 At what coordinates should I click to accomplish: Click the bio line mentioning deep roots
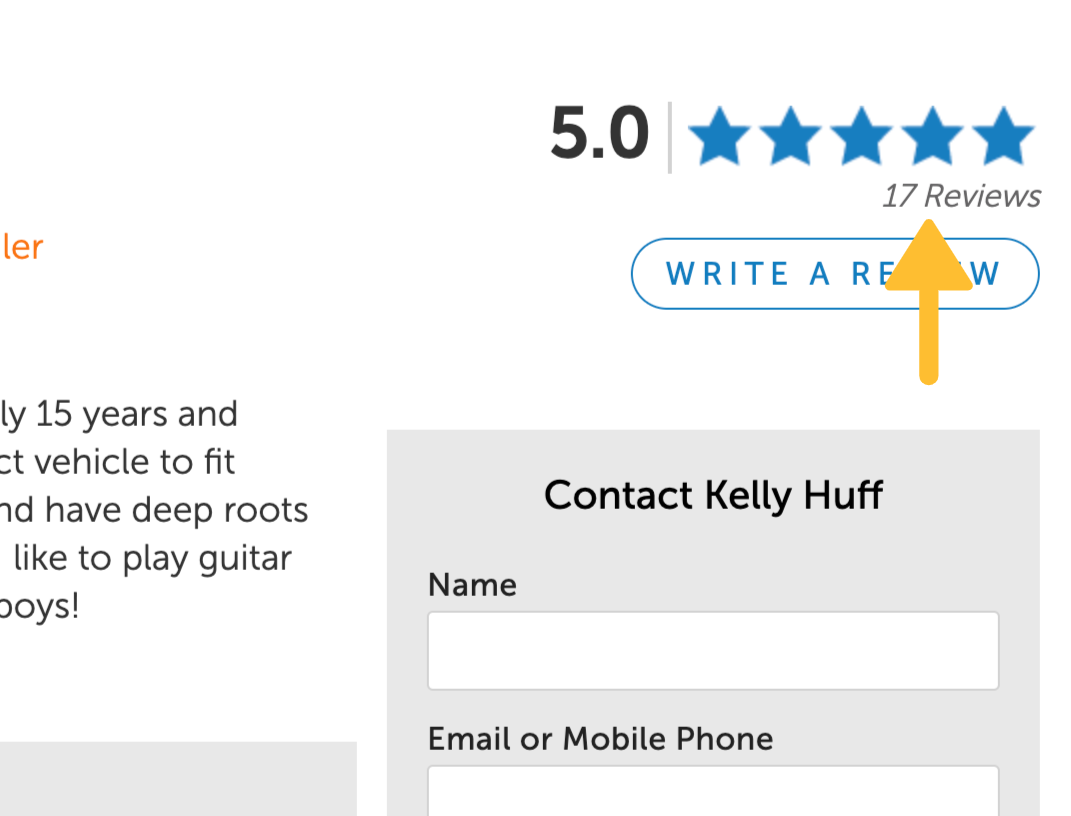click(154, 510)
